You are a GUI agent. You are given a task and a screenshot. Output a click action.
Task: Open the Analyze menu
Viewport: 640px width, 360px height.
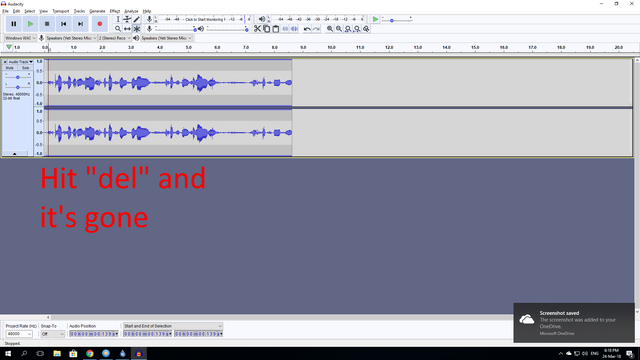pos(131,11)
